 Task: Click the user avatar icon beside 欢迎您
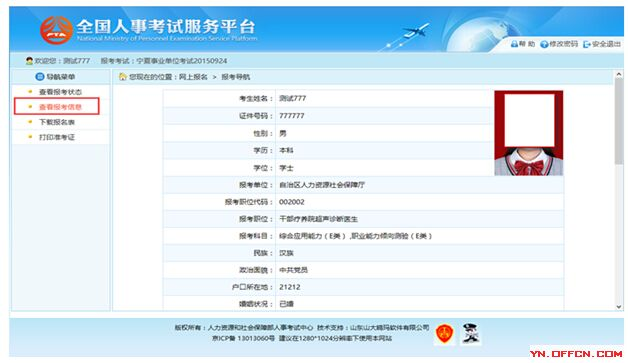(x=29, y=61)
